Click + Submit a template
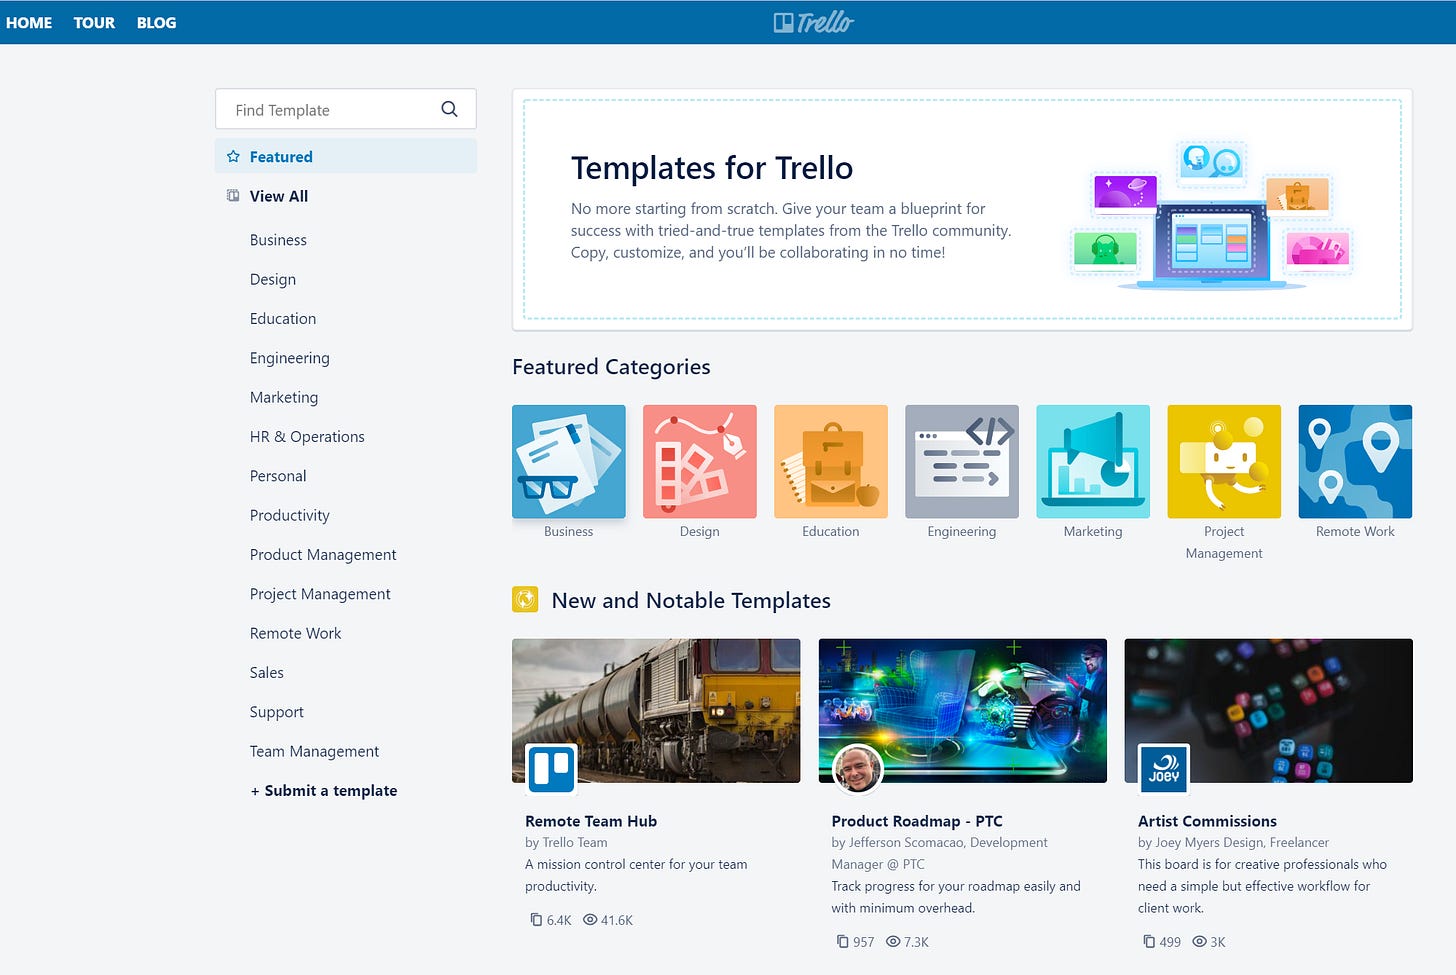Viewport: 1456px width, 975px height. [324, 790]
